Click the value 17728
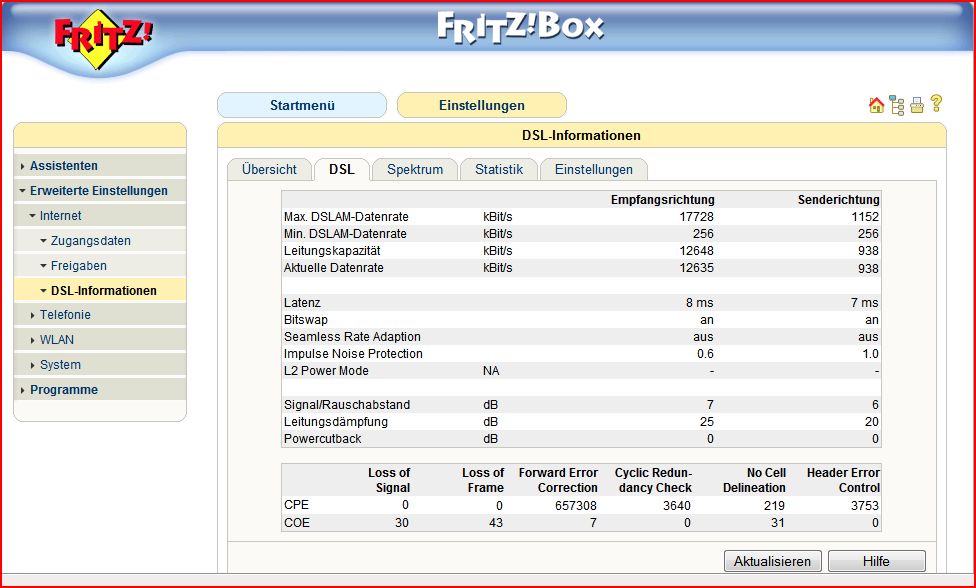Image resolution: width=976 pixels, height=588 pixels. coord(697,217)
